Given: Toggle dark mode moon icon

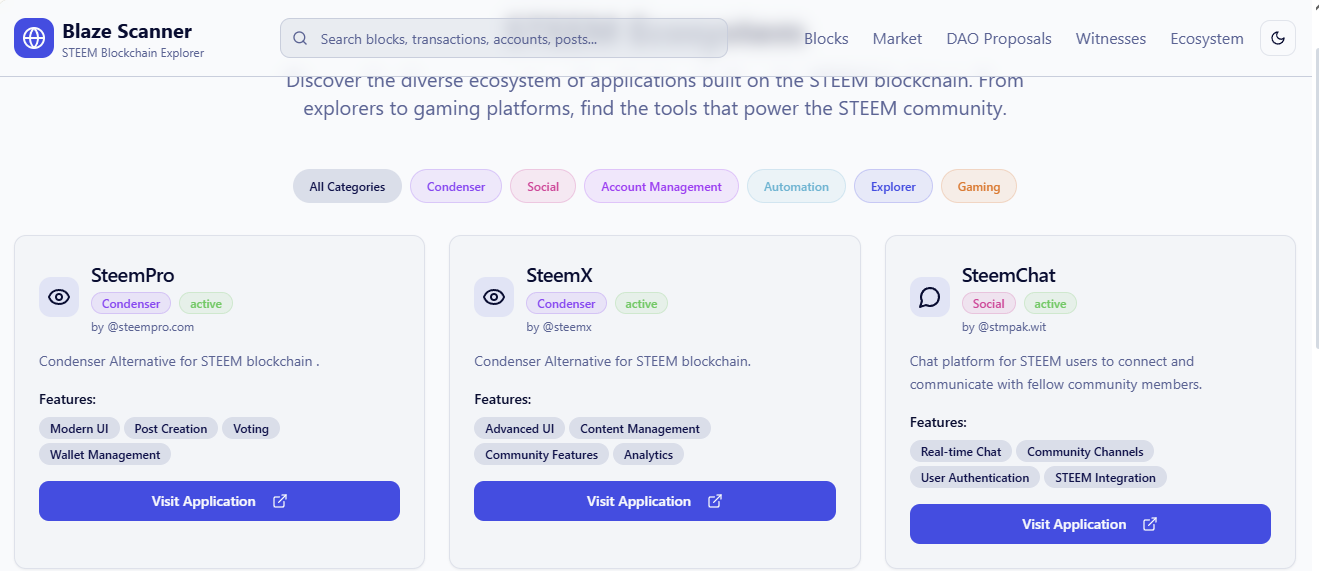Looking at the screenshot, I should coord(1277,38).
